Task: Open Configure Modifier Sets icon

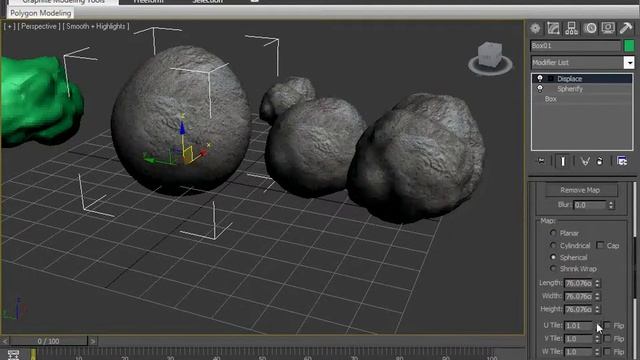Action: pyautogui.click(x=622, y=161)
